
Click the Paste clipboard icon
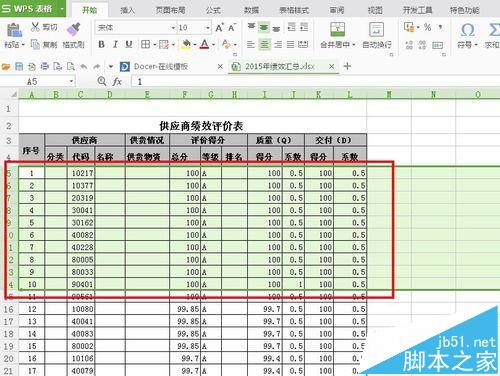click(14, 30)
